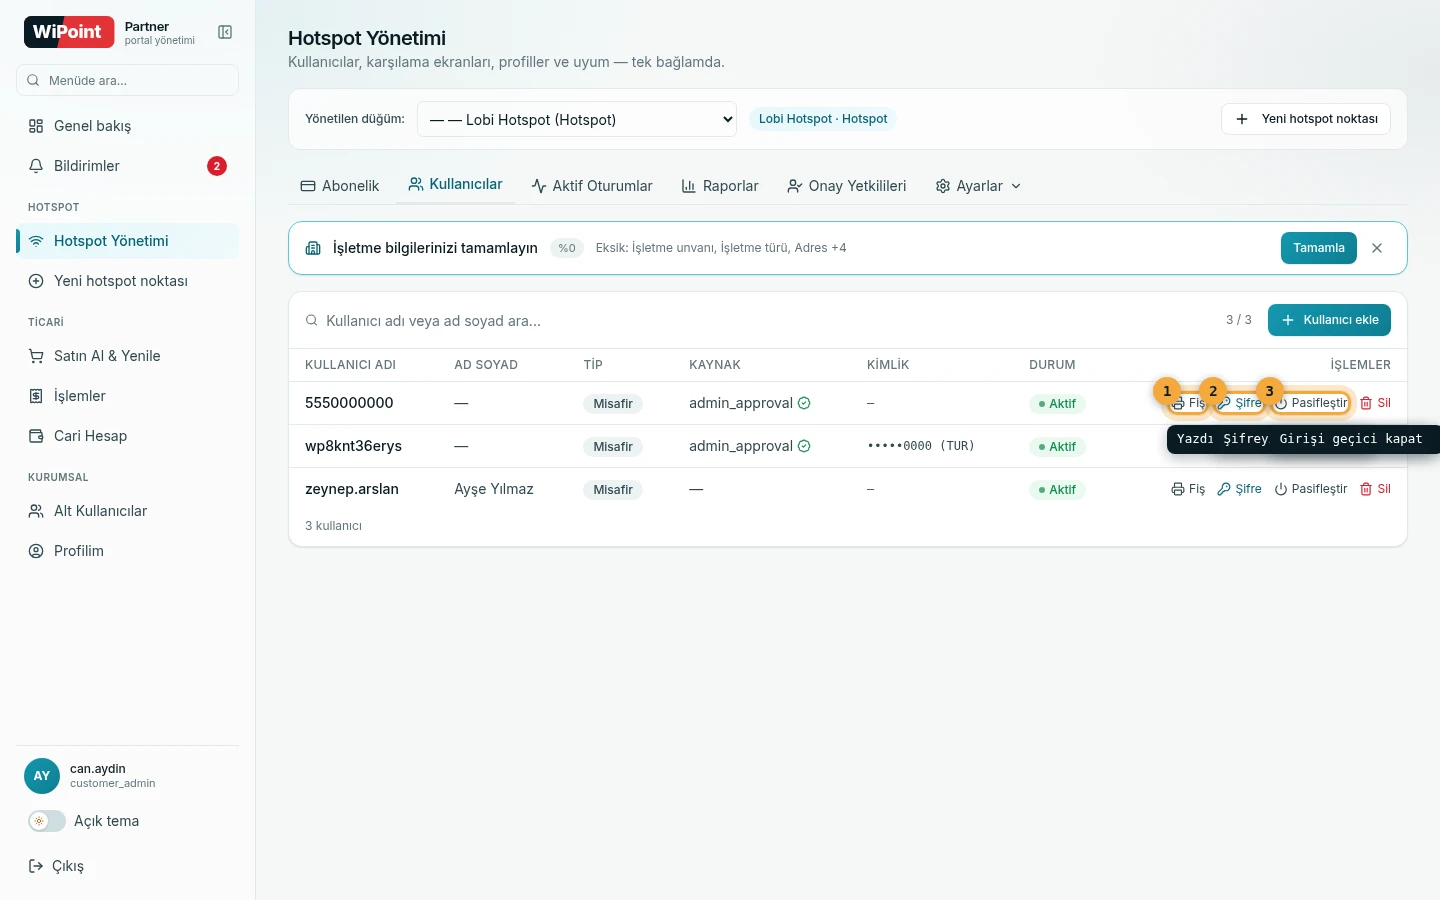Delete zeynep.arslan with Sil
Screen dimensions: 1440x900
point(1375,489)
